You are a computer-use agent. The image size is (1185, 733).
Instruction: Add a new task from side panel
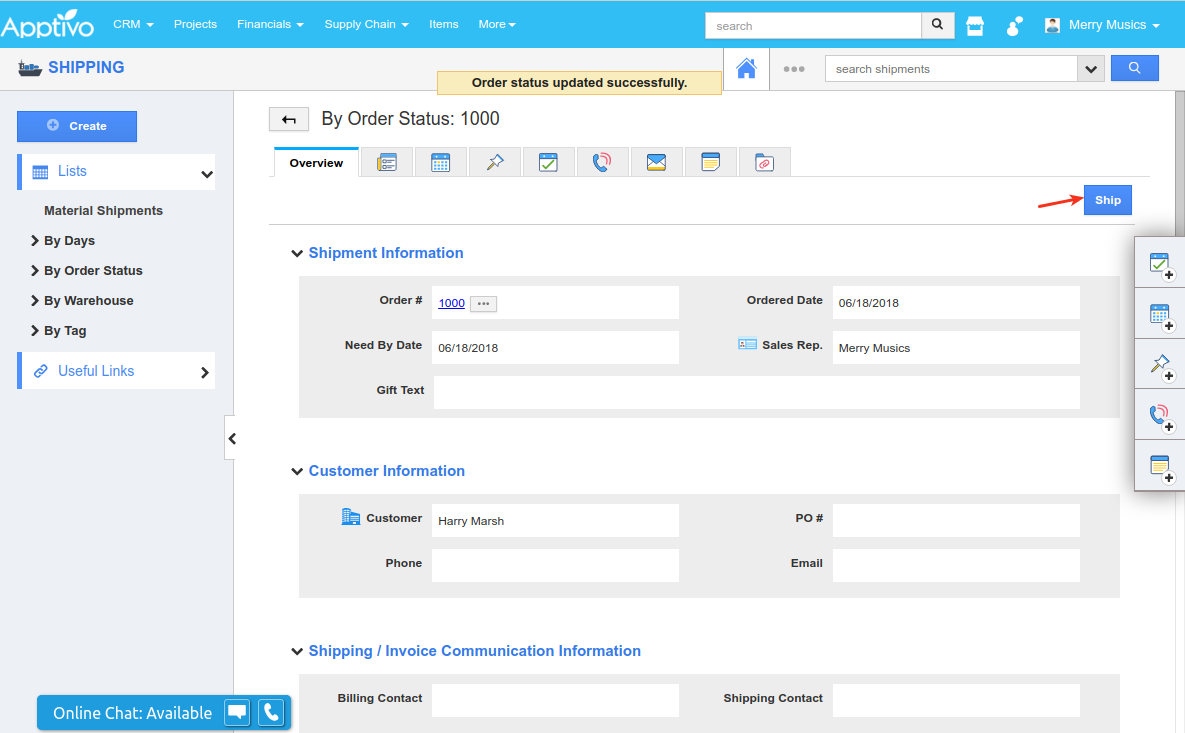pos(1160,265)
